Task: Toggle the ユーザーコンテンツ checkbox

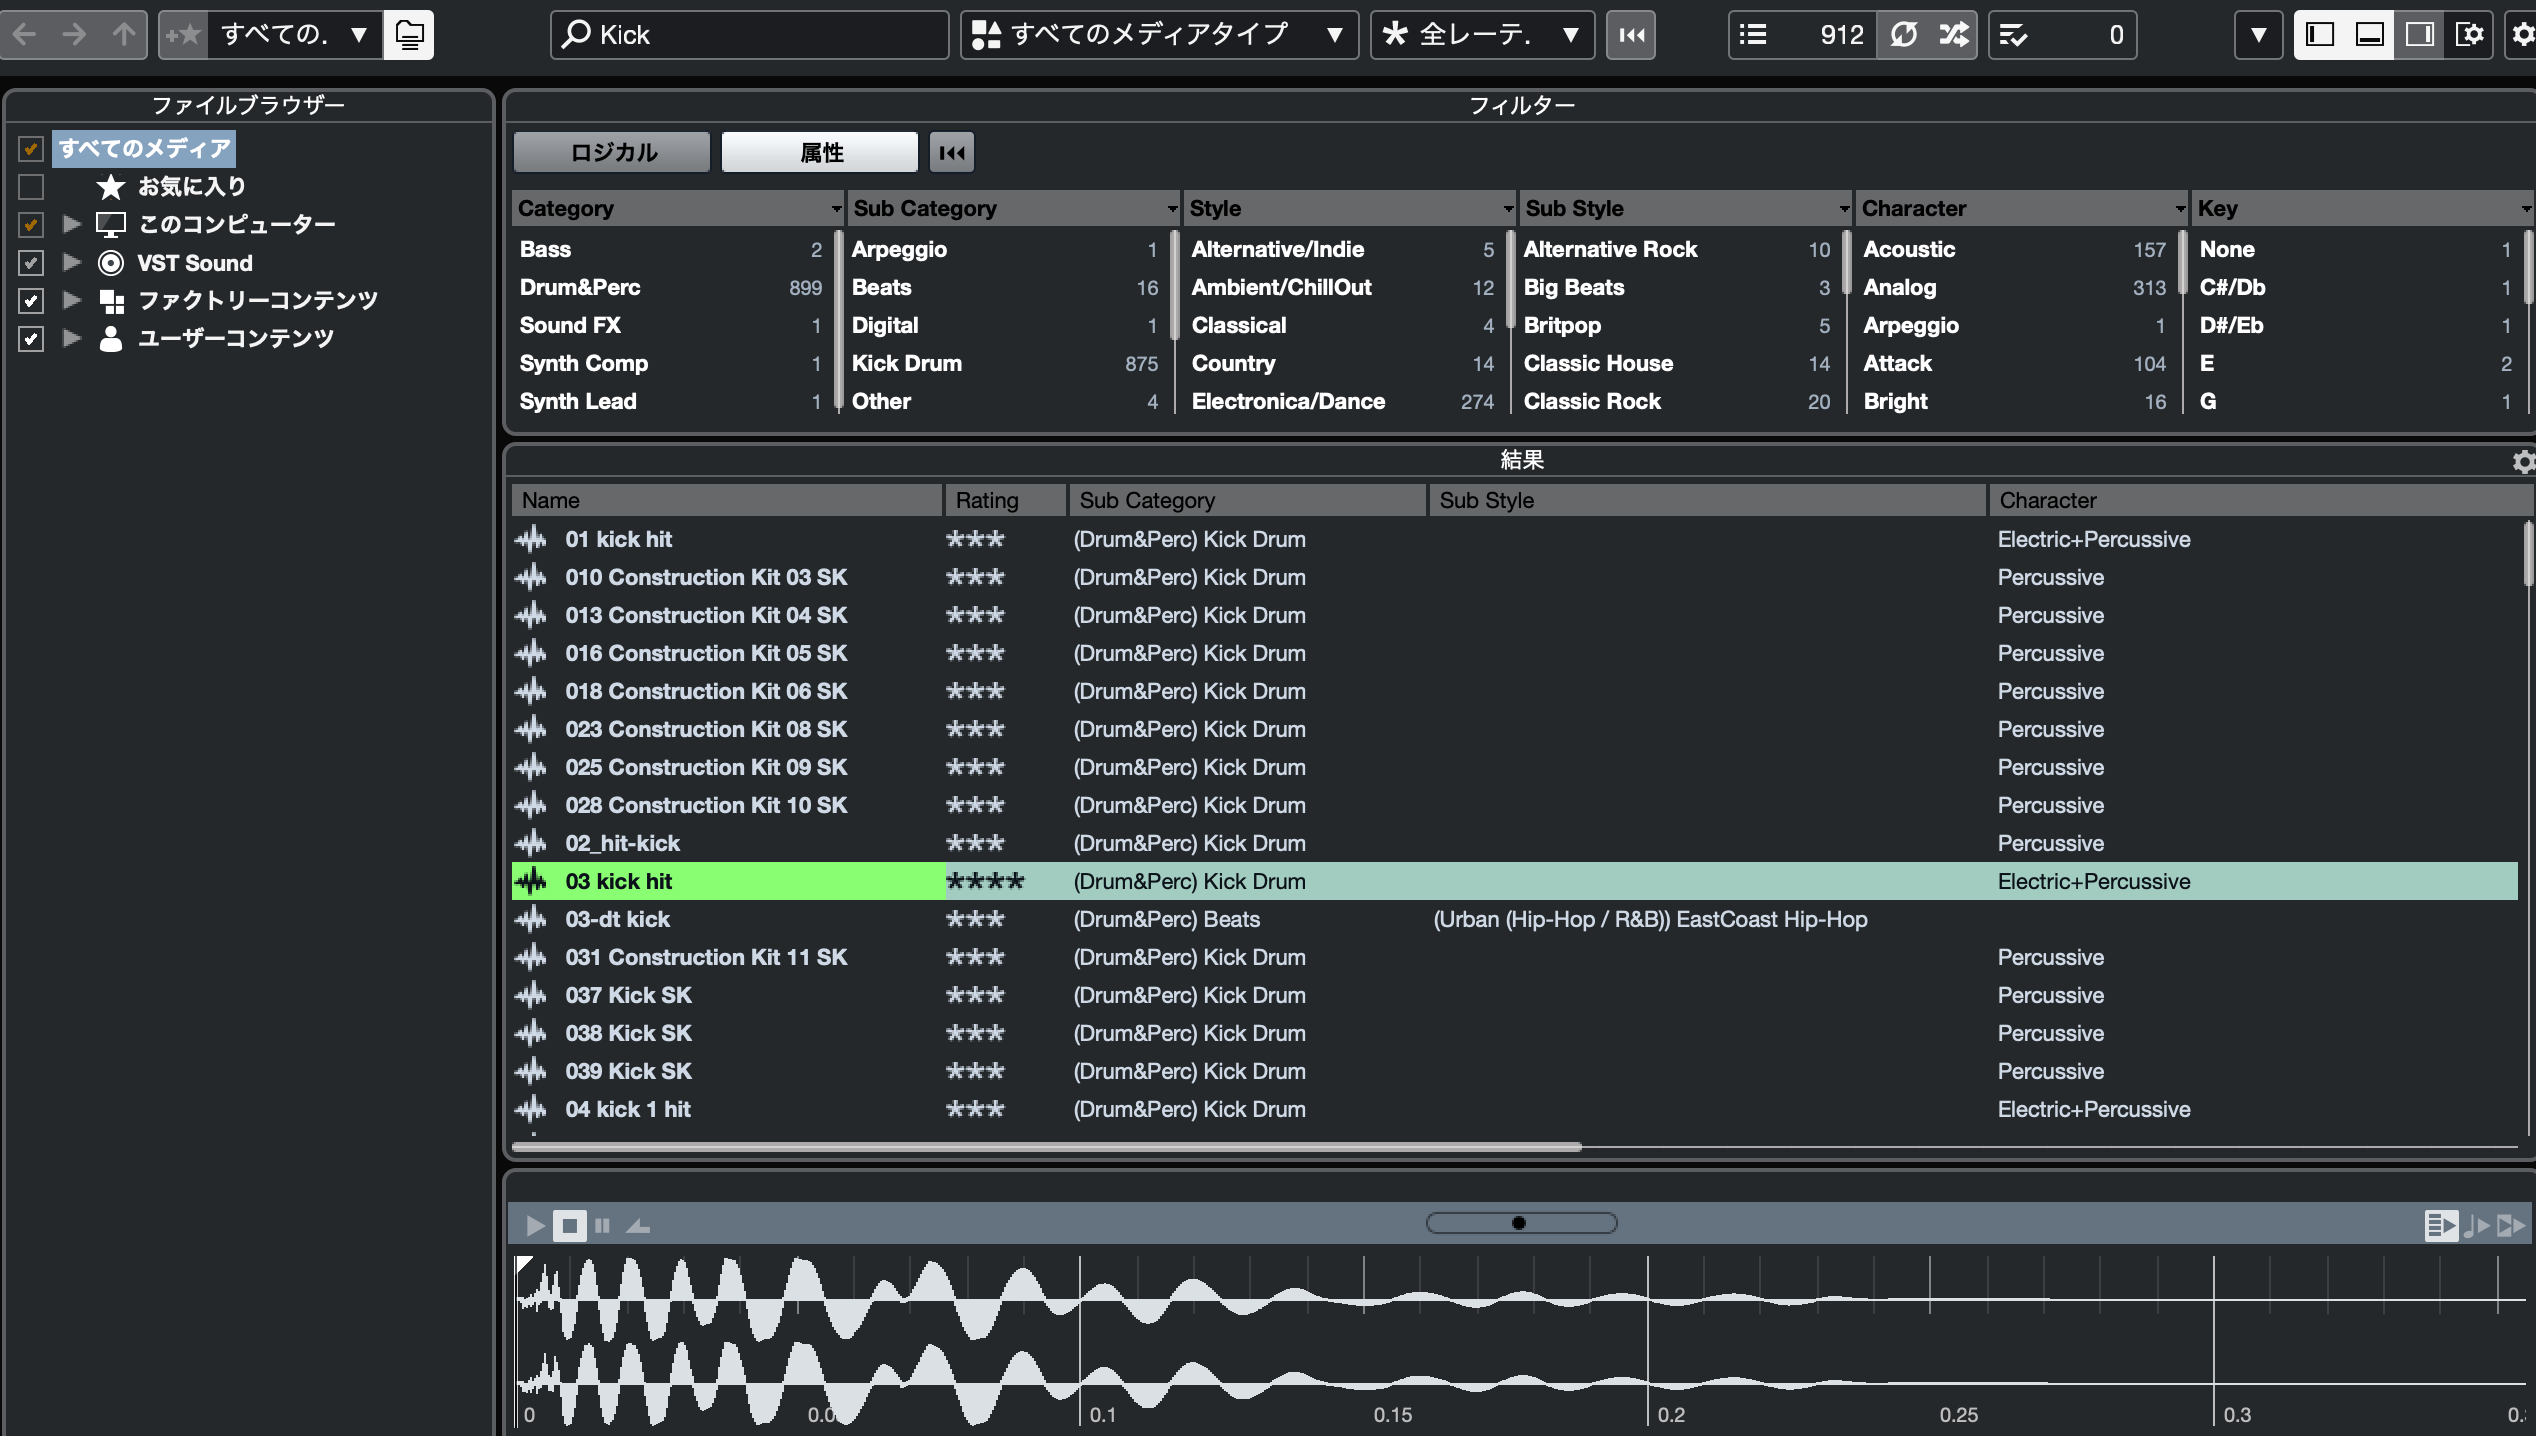Action: (x=31, y=339)
